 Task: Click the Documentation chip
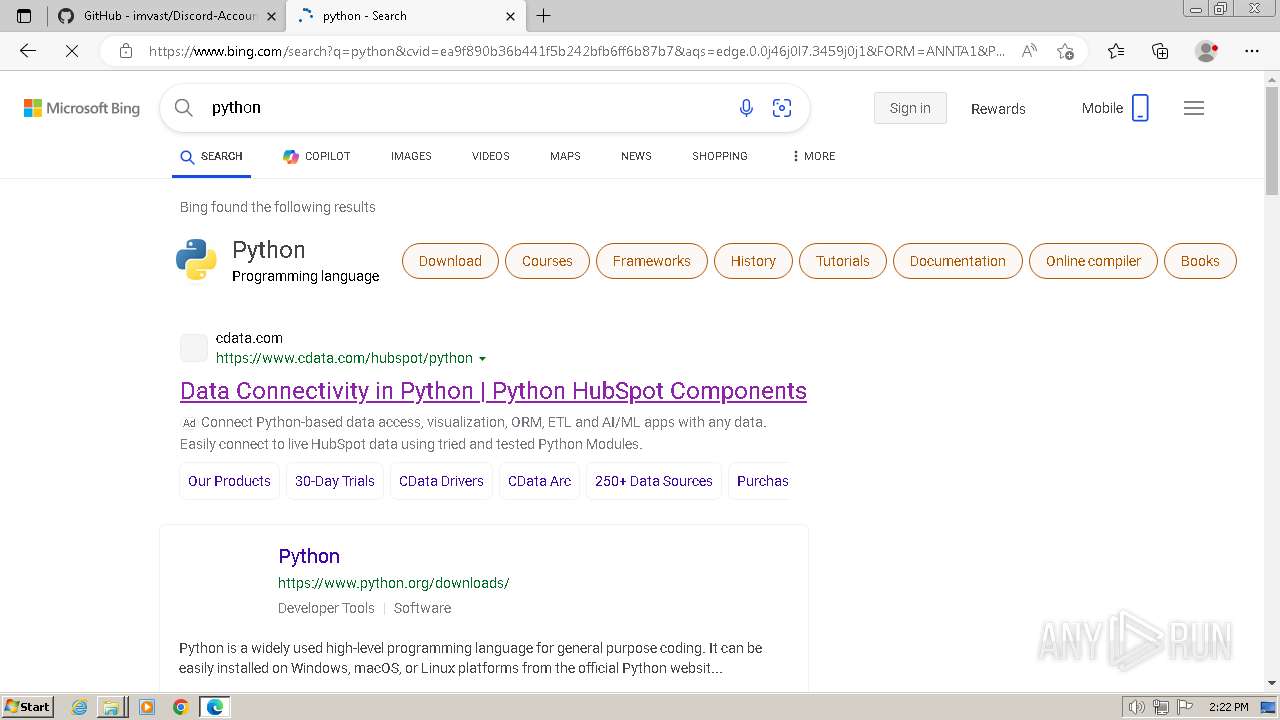(x=958, y=261)
